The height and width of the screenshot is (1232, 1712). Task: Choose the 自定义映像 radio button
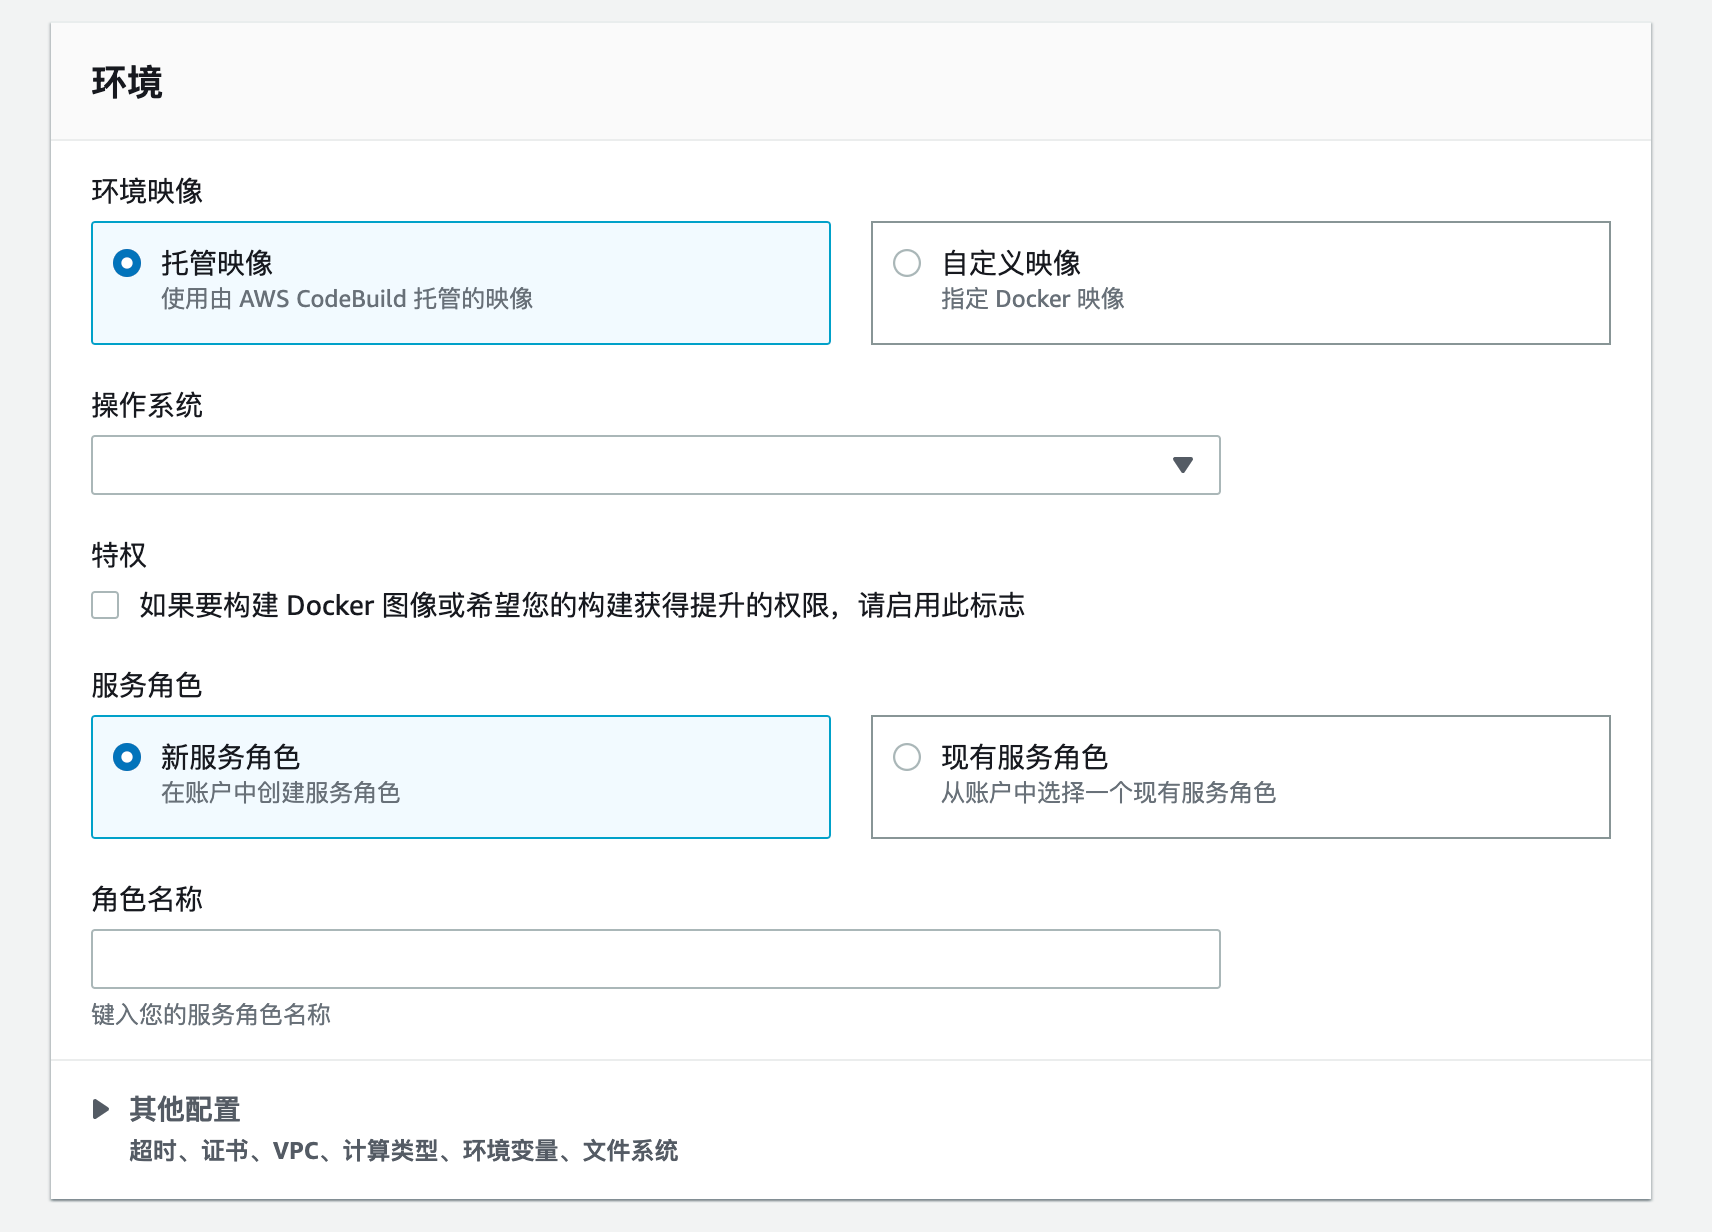[907, 263]
